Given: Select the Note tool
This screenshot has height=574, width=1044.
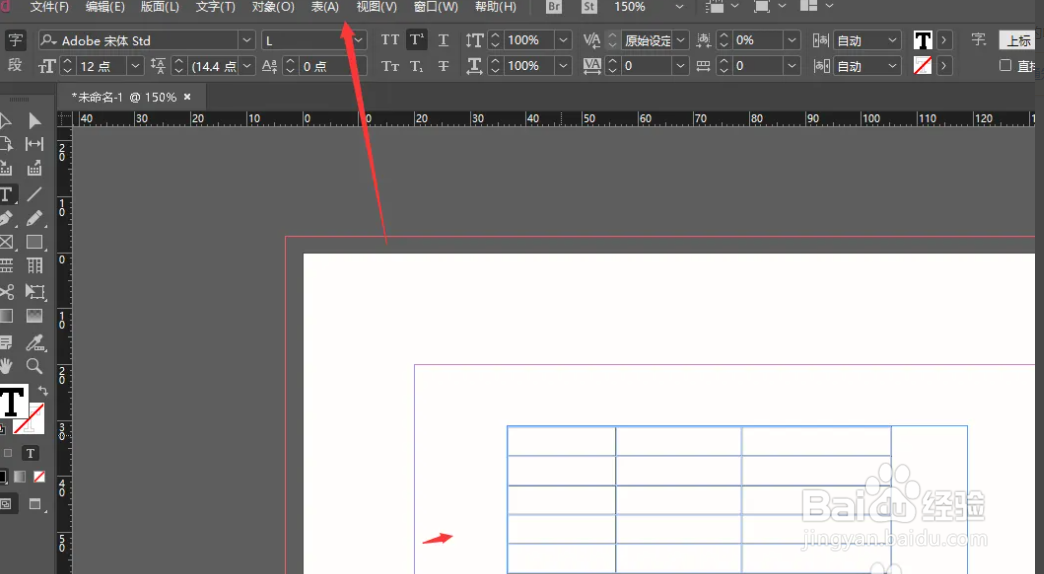Looking at the screenshot, I should 6,342.
